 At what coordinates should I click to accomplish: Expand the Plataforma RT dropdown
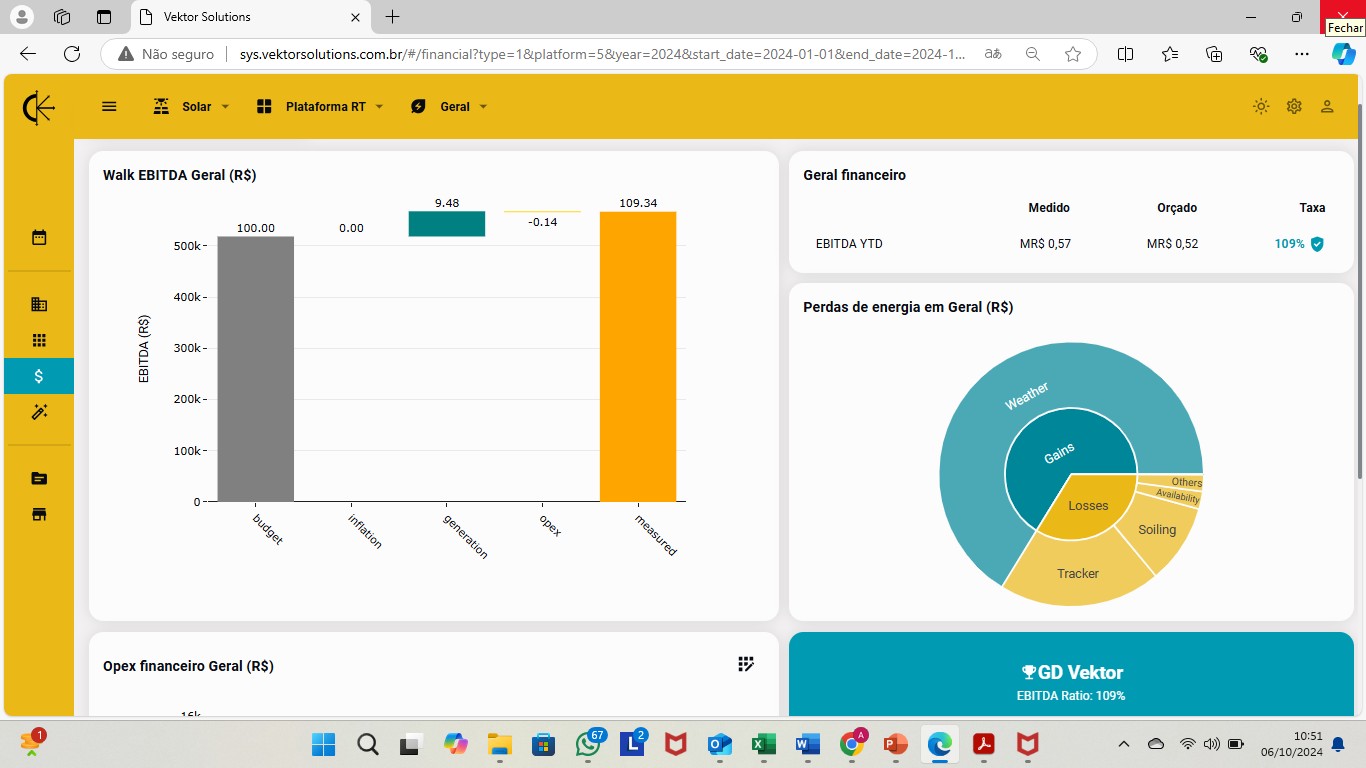320,106
